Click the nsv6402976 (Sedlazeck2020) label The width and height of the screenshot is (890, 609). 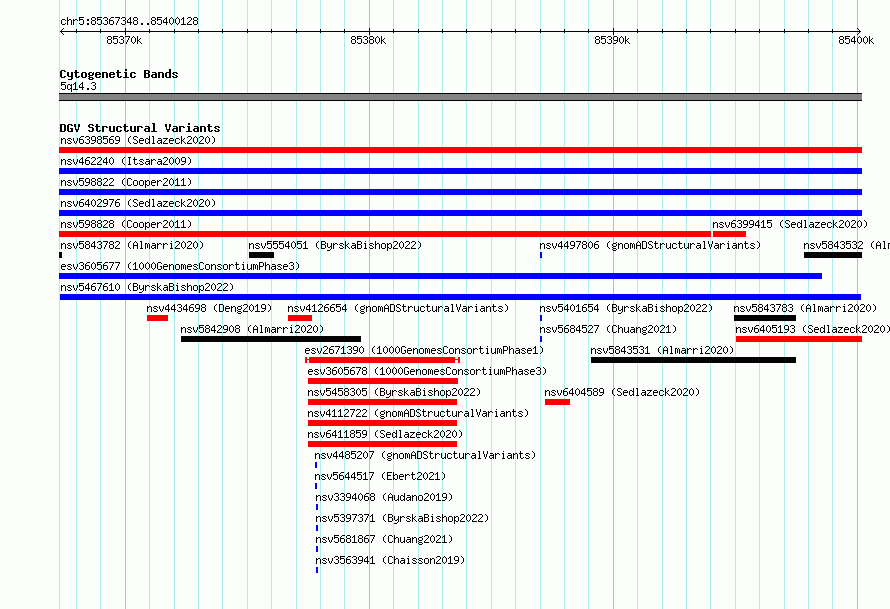click(x=138, y=203)
